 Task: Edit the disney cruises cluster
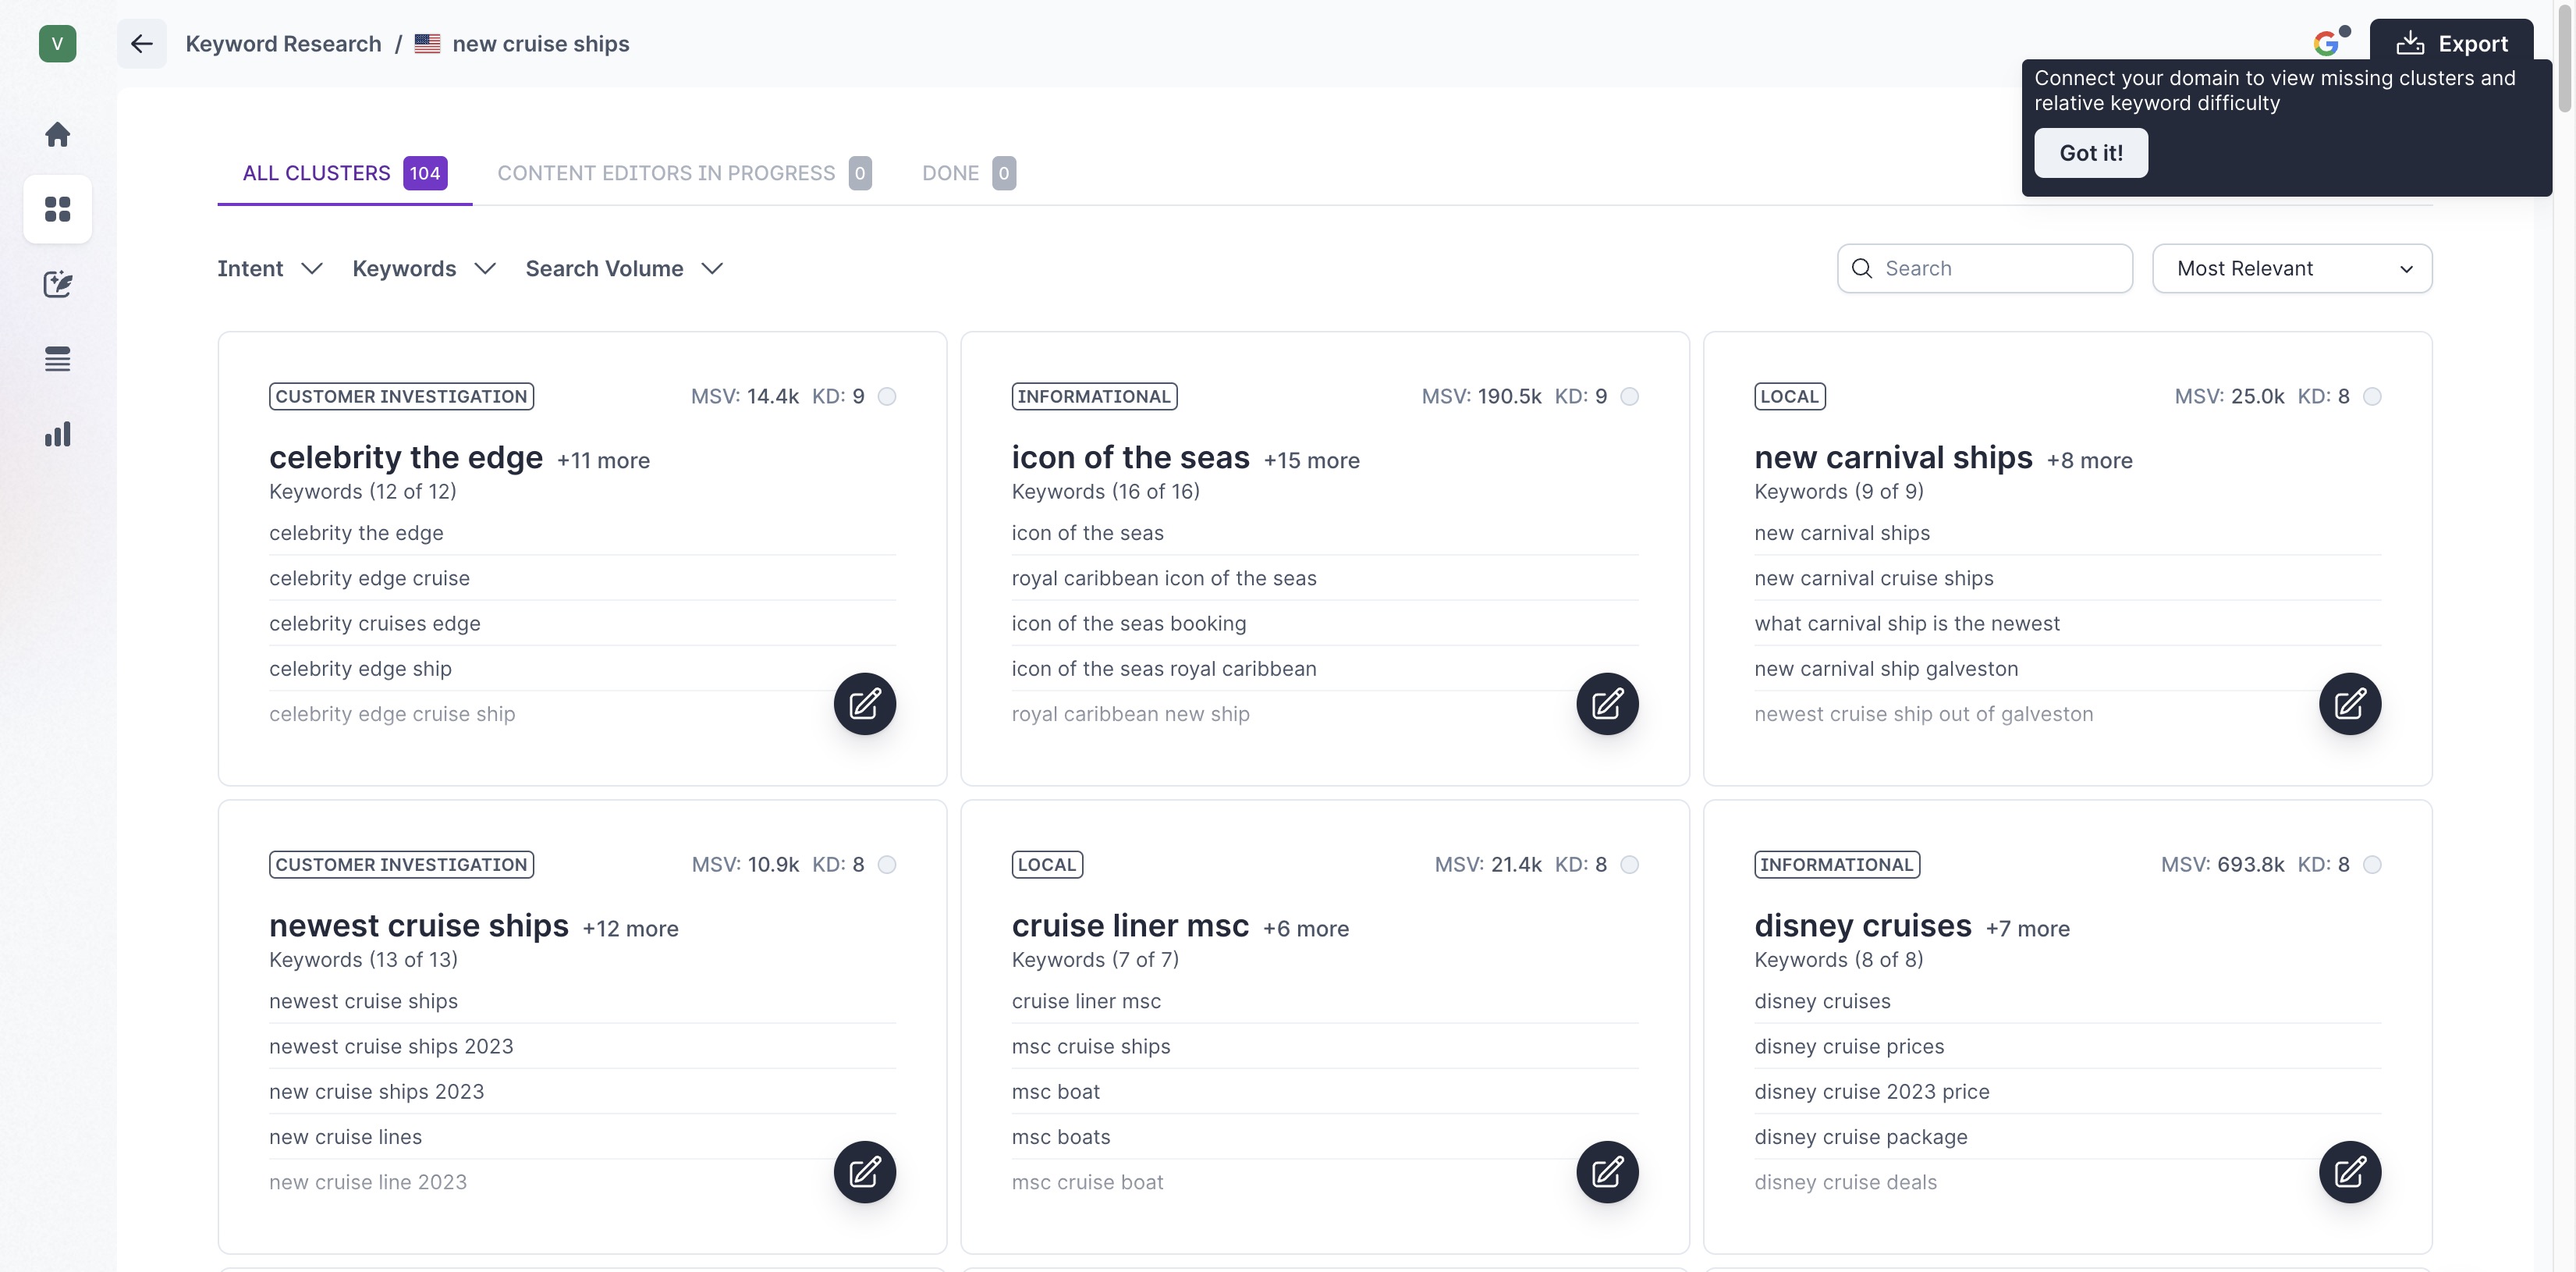[2350, 1172]
